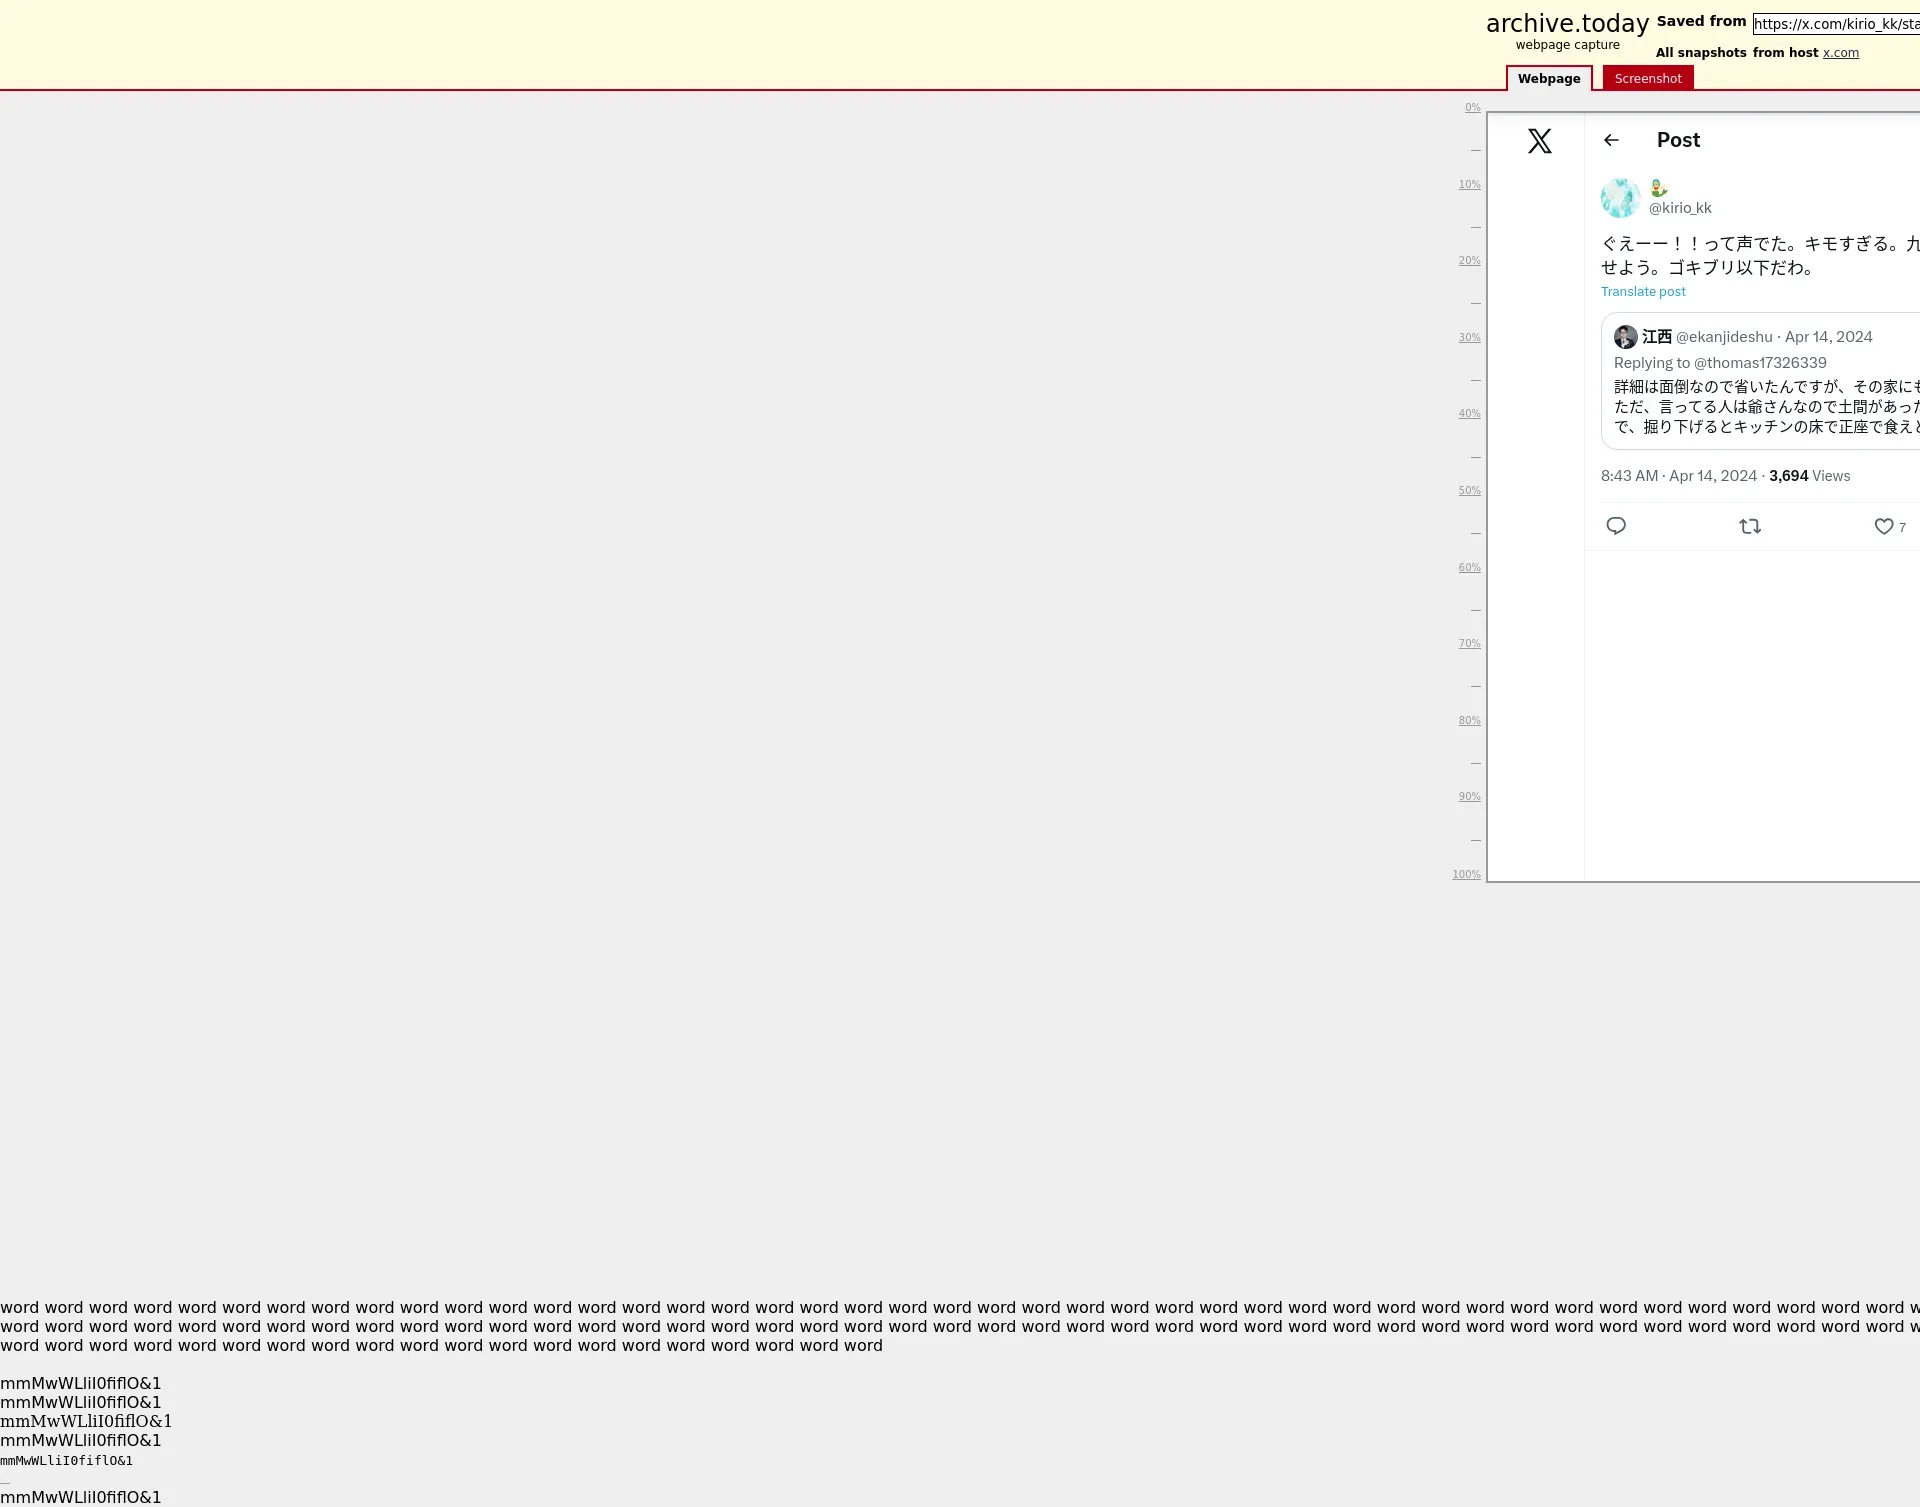
Task: Jump to the 100% scroll marker
Action: point(1466,874)
